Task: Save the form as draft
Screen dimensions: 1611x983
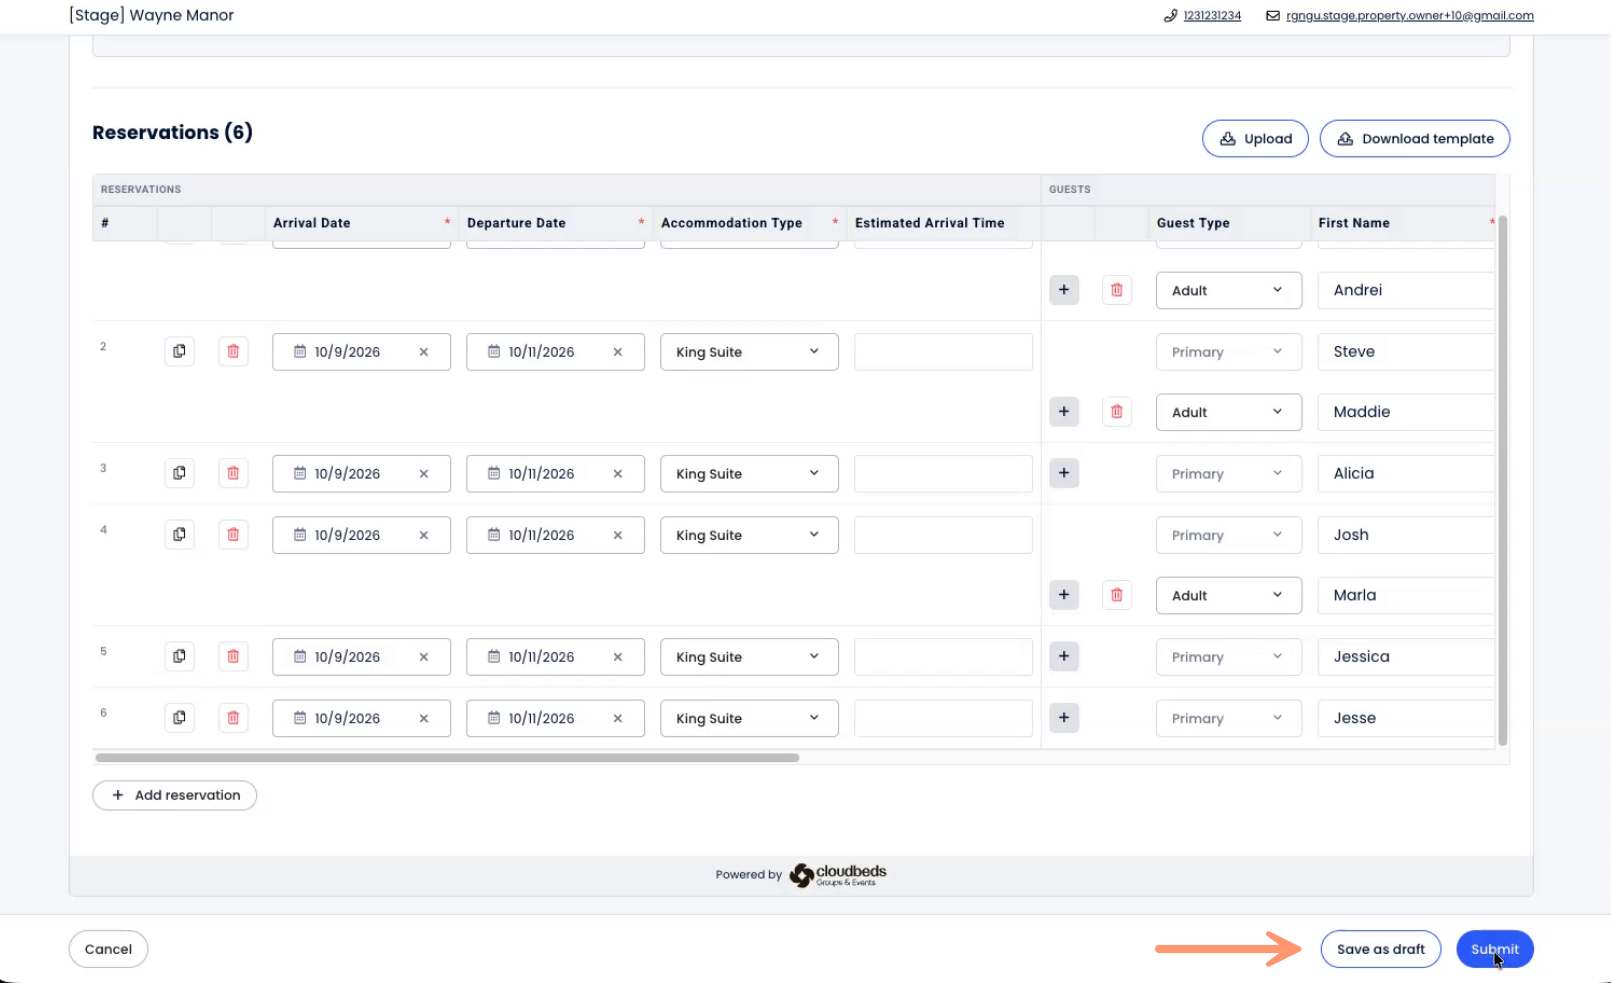Action: [1380, 949]
